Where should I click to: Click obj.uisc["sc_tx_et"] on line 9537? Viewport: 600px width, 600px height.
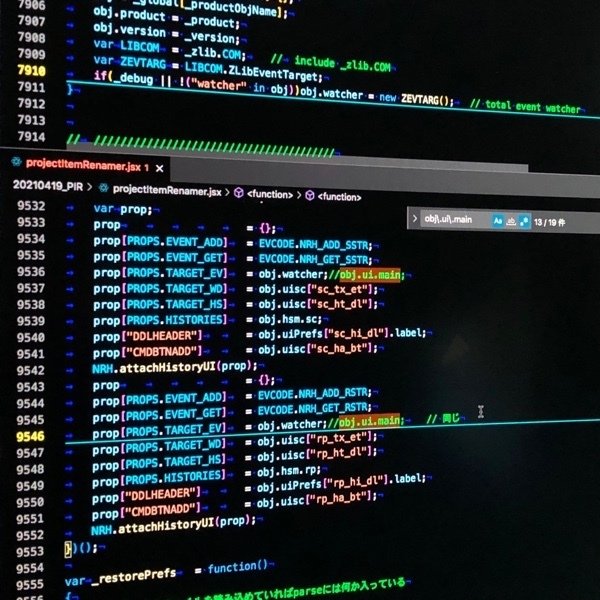pos(318,290)
